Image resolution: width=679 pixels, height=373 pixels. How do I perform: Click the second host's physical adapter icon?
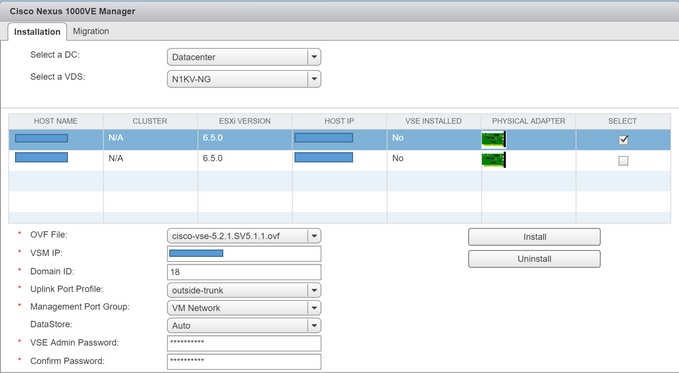pyautogui.click(x=494, y=160)
